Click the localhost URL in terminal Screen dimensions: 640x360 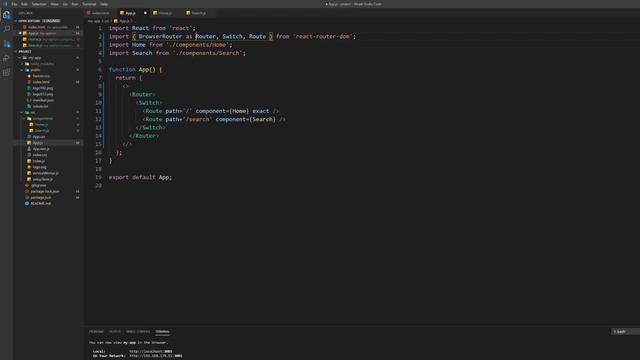(151, 351)
